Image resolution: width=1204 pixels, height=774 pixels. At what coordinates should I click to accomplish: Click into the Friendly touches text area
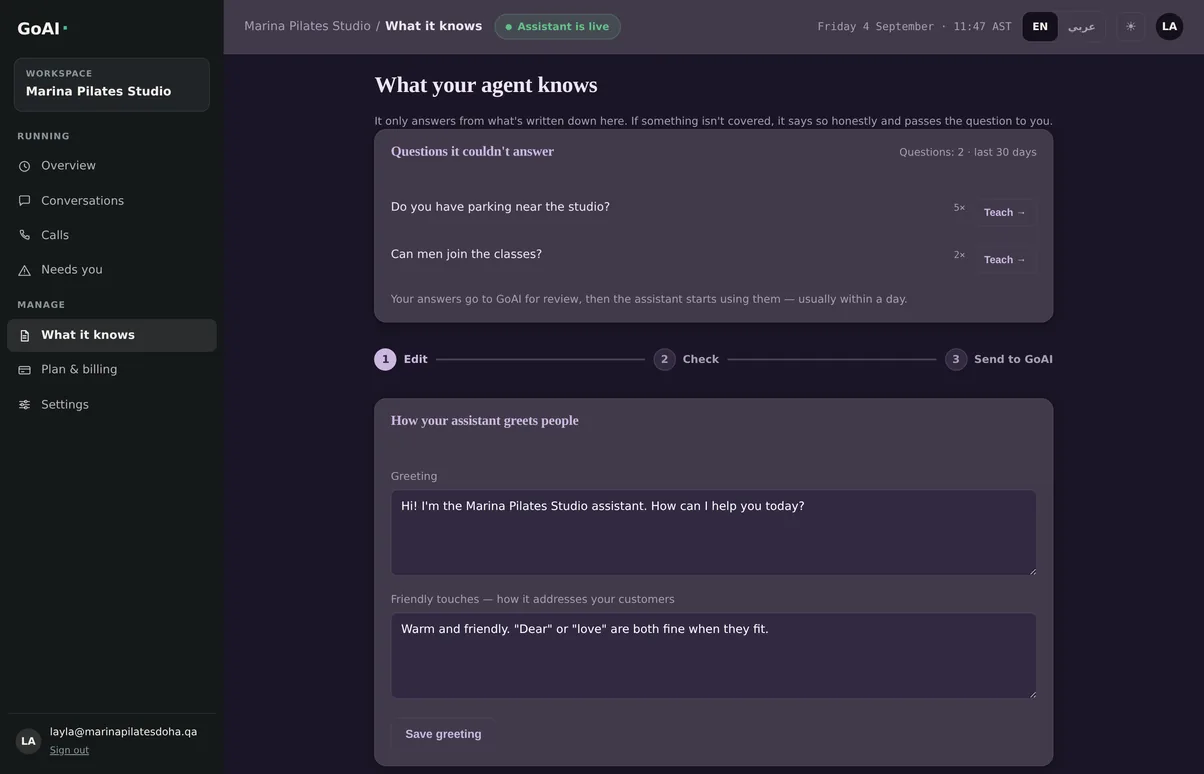coord(713,655)
